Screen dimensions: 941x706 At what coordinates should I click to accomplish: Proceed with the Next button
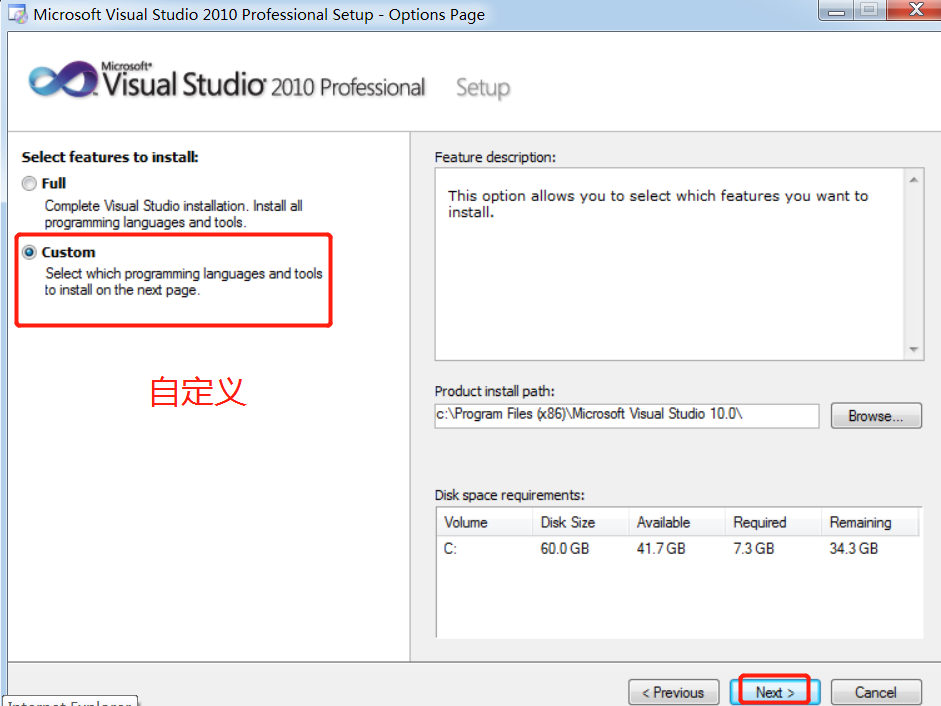click(775, 692)
